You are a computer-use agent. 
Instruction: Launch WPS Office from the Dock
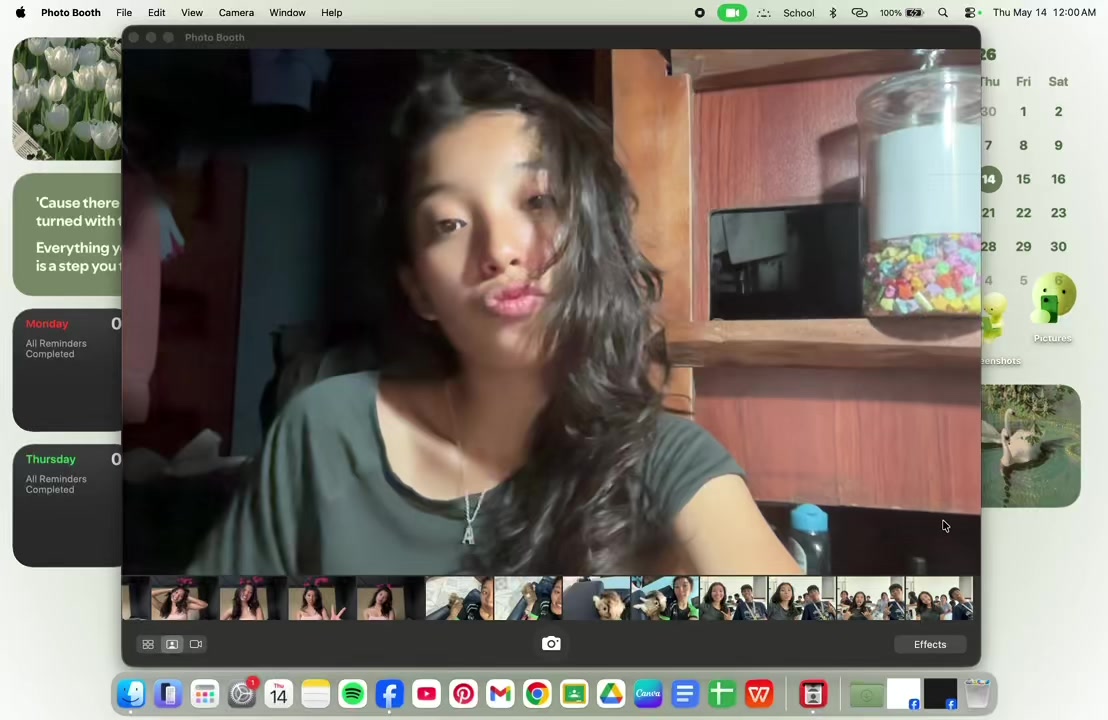click(x=759, y=694)
